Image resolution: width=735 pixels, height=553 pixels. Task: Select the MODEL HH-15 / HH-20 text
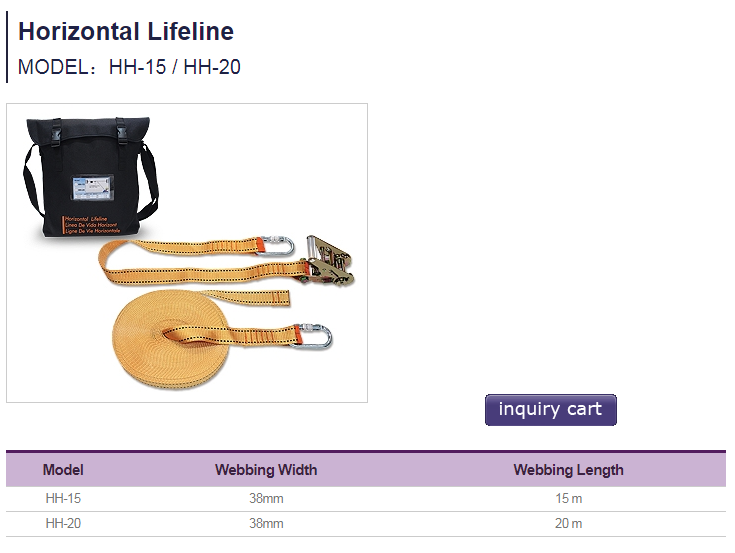pos(129,67)
